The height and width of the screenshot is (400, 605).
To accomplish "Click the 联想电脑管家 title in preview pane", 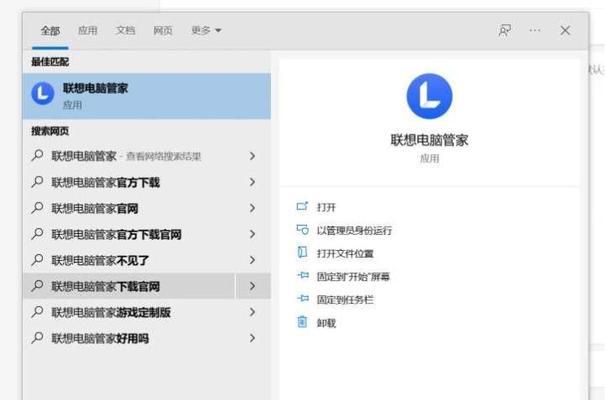I will 429,140.
